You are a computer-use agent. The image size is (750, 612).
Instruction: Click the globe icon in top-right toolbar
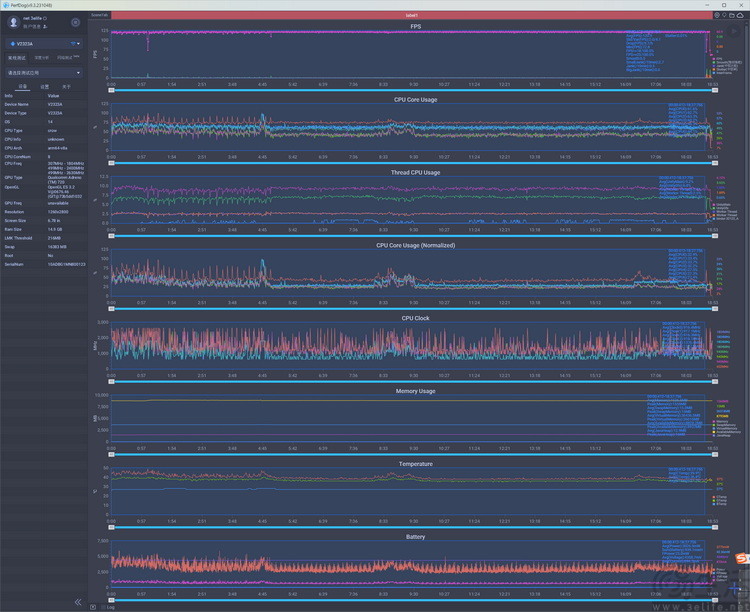(x=717, y=15)
